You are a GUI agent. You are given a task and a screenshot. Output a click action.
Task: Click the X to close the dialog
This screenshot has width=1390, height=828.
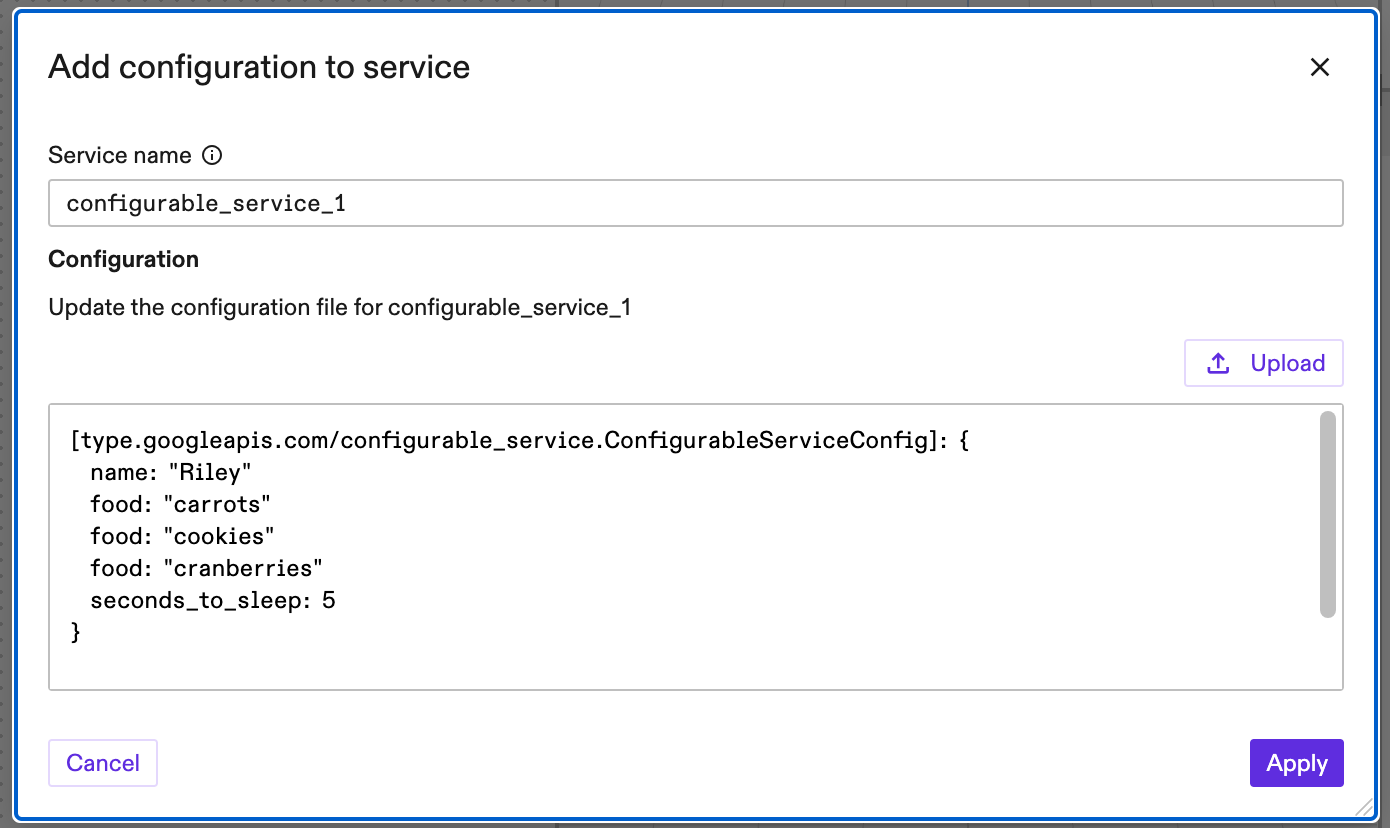(1320, 67)
